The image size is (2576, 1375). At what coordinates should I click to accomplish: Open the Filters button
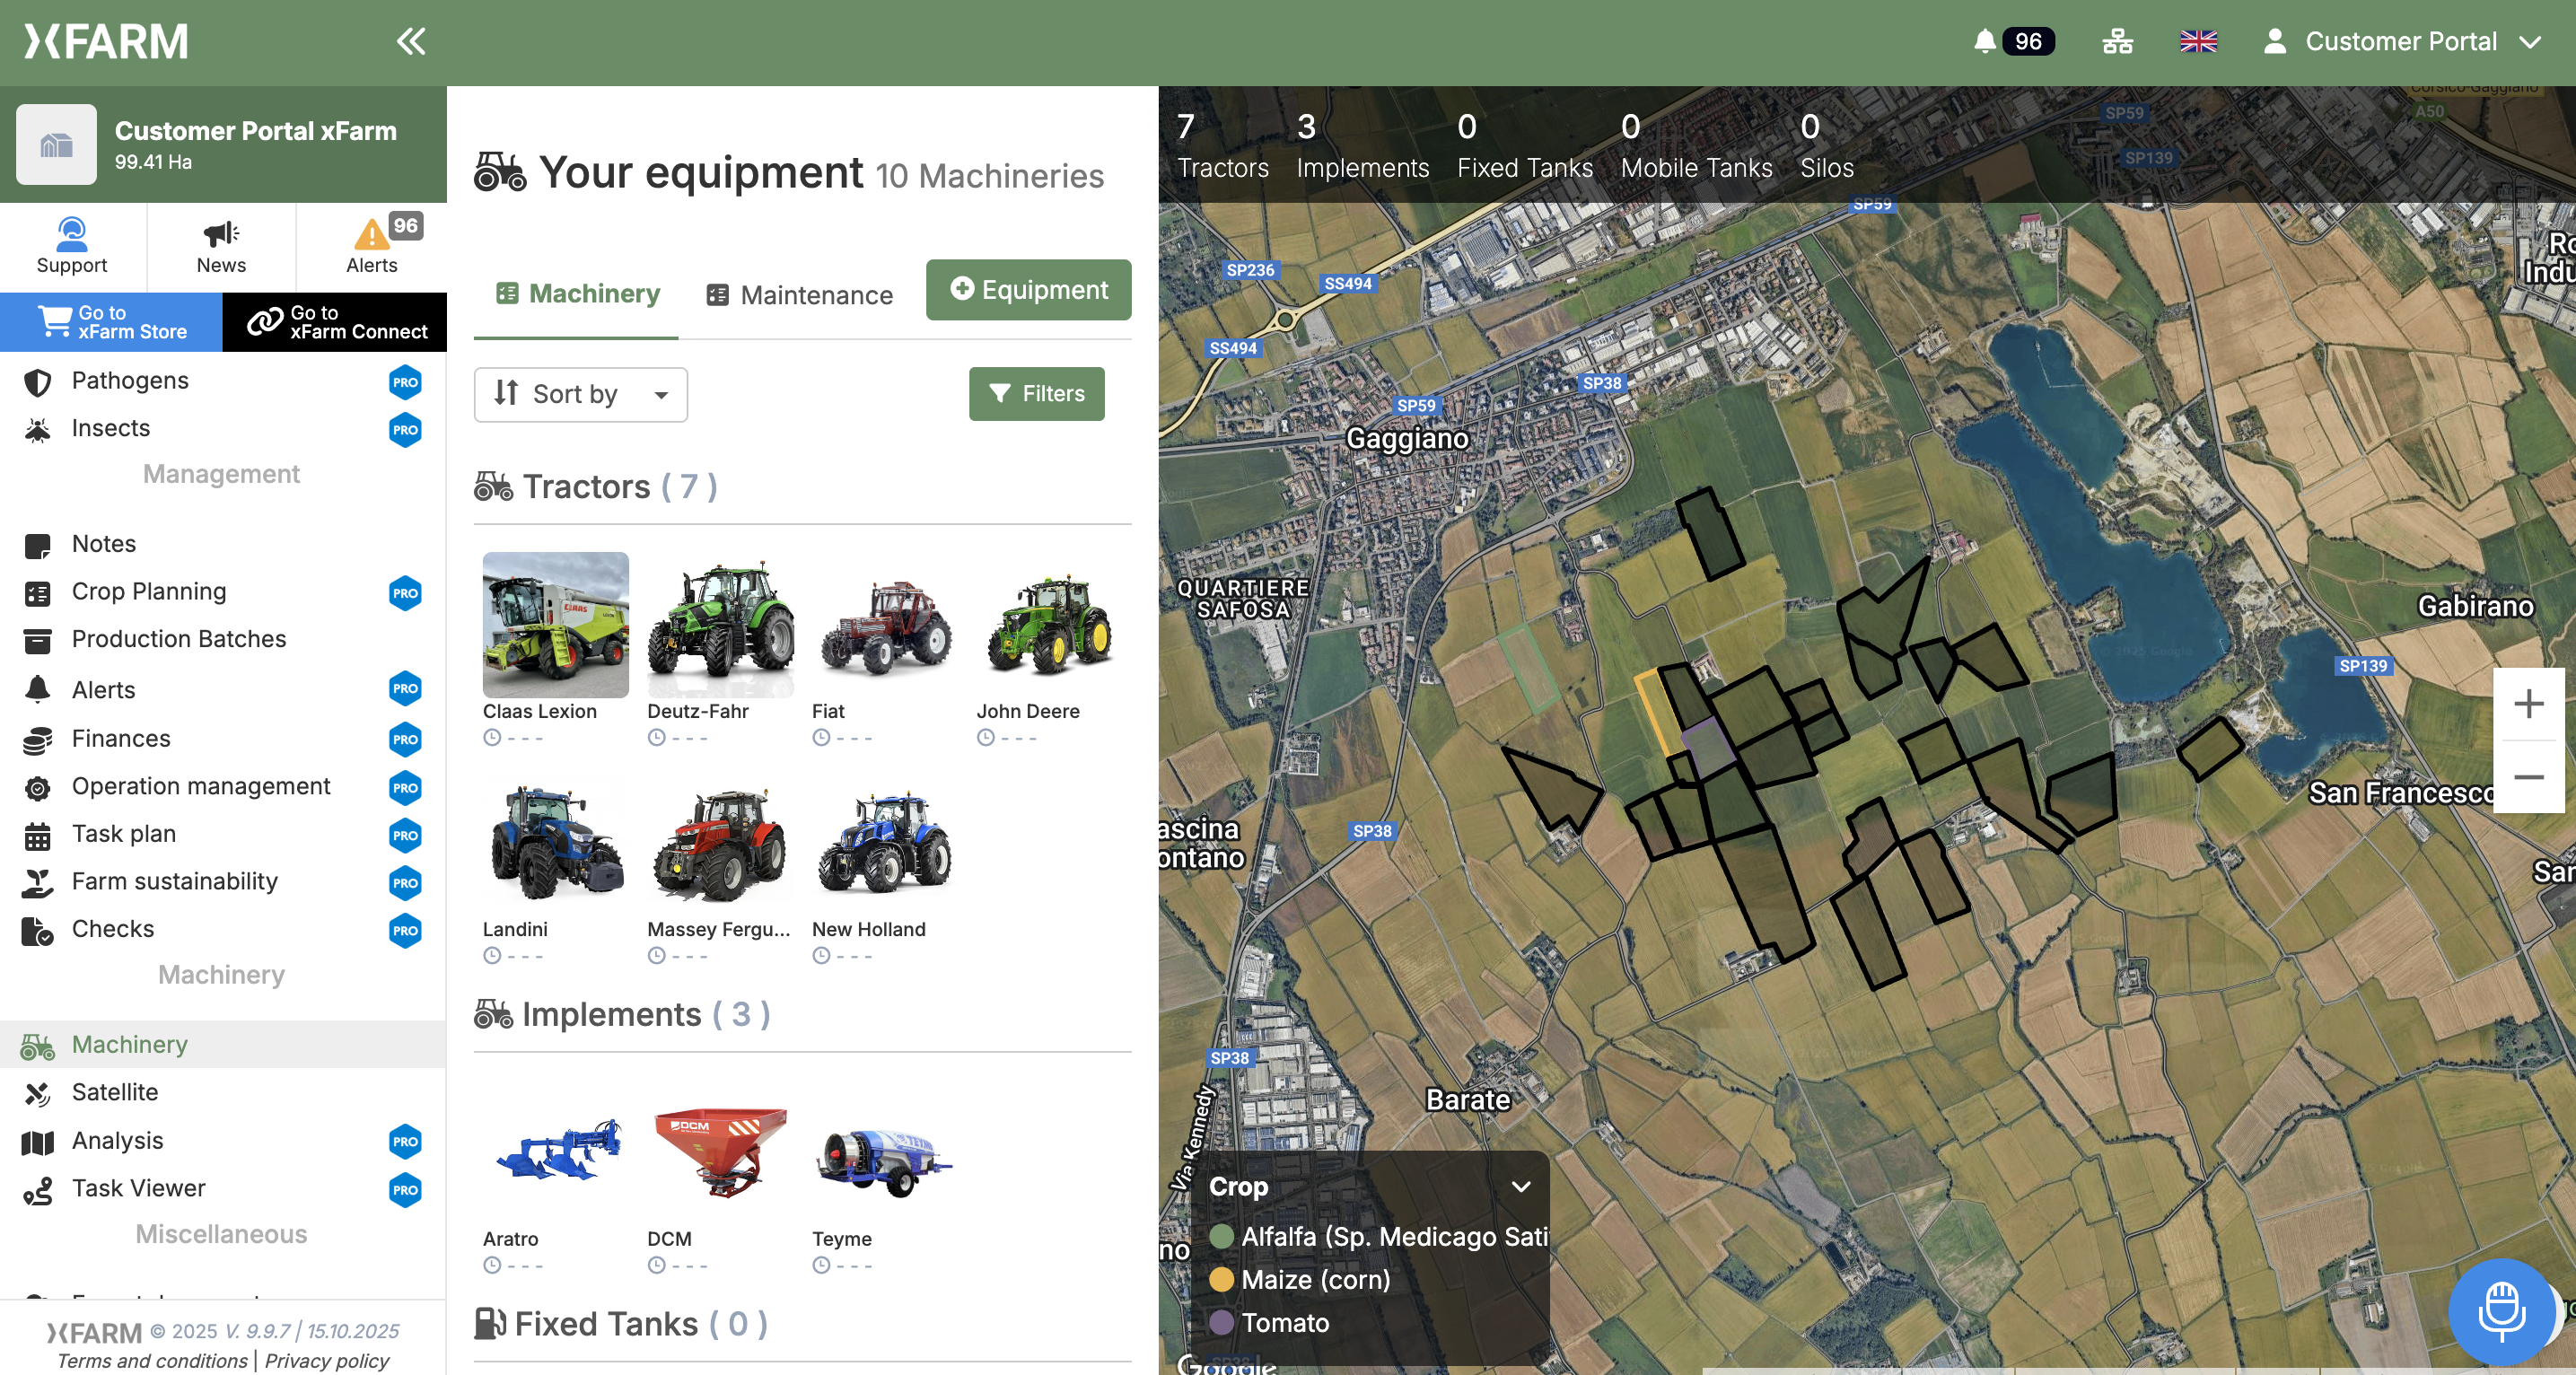[x=1036, y=394]
